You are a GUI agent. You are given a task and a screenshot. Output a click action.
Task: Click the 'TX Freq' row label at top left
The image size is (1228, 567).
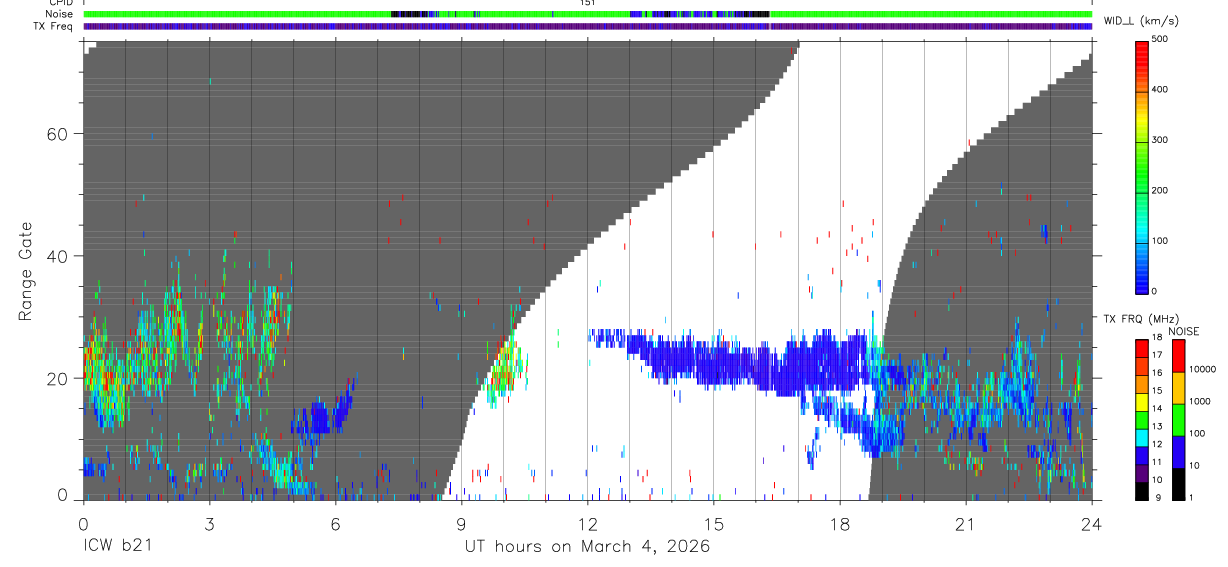(54, 26)
